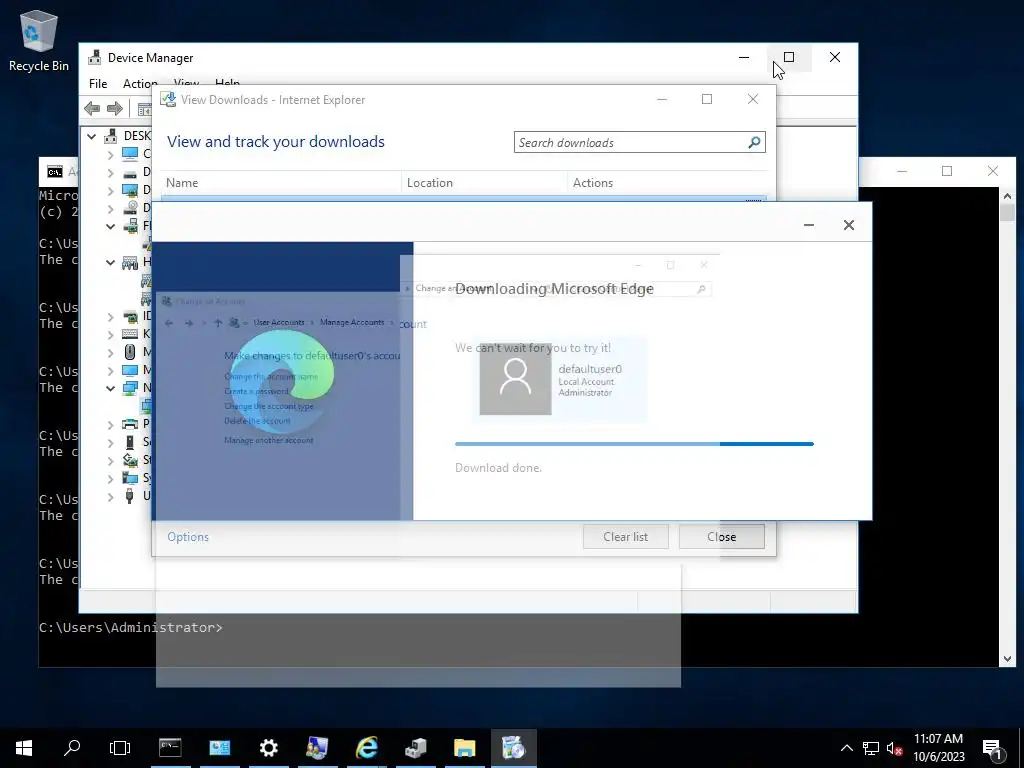This screenshot has width=1024, height=768.
Task: Expand the DVD drive category chevron
Action: [110, 209]
